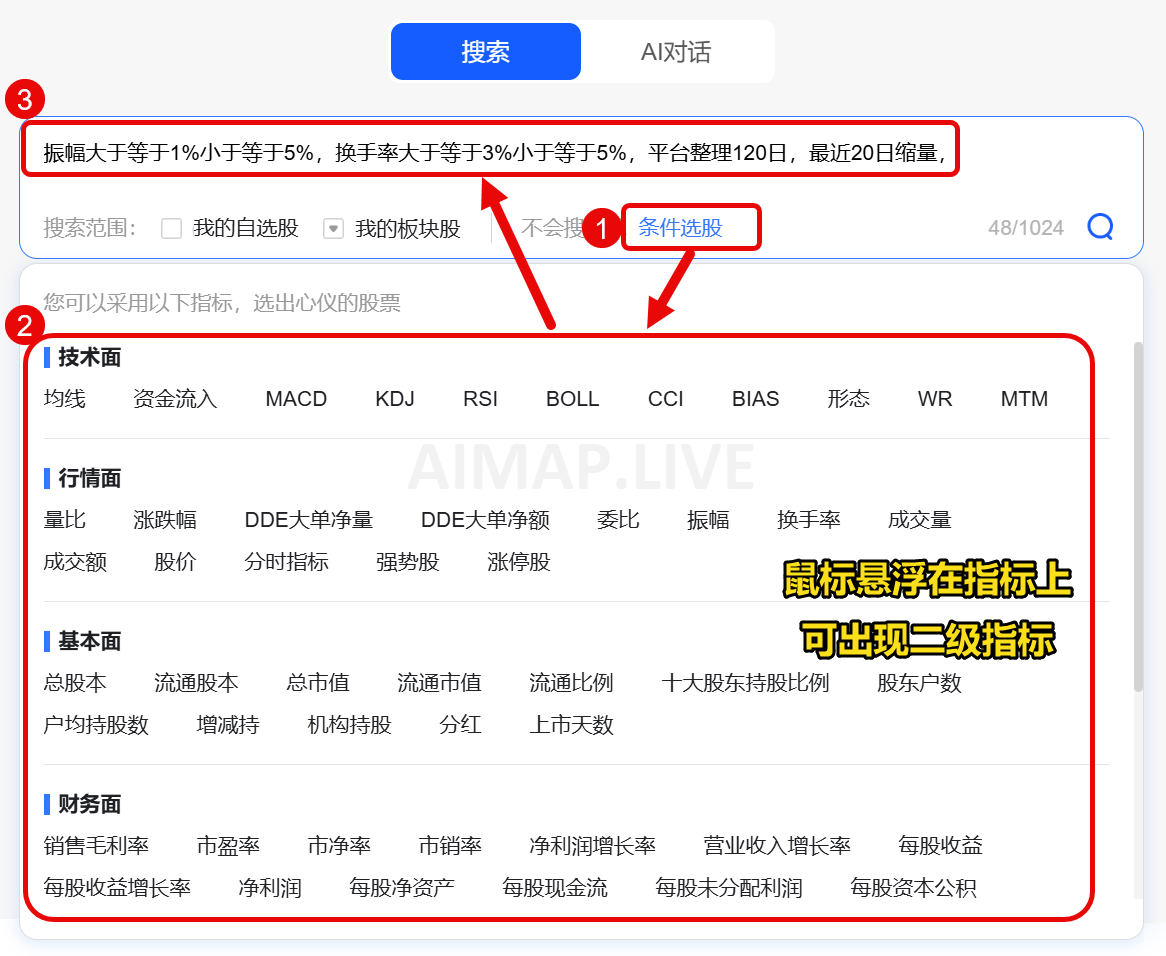Open the 条件选股 link
Viewport: 1166px width, 956px height.
pos(681,227)
